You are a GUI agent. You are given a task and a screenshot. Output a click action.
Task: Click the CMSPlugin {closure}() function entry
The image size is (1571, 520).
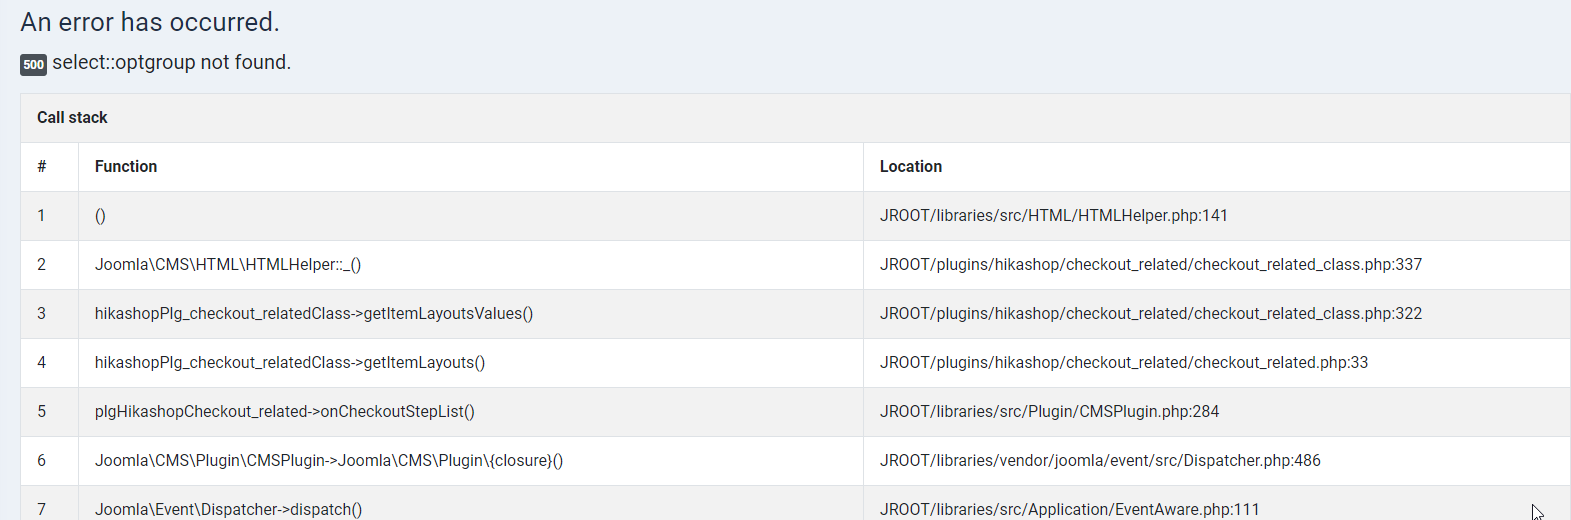(328, 461)
